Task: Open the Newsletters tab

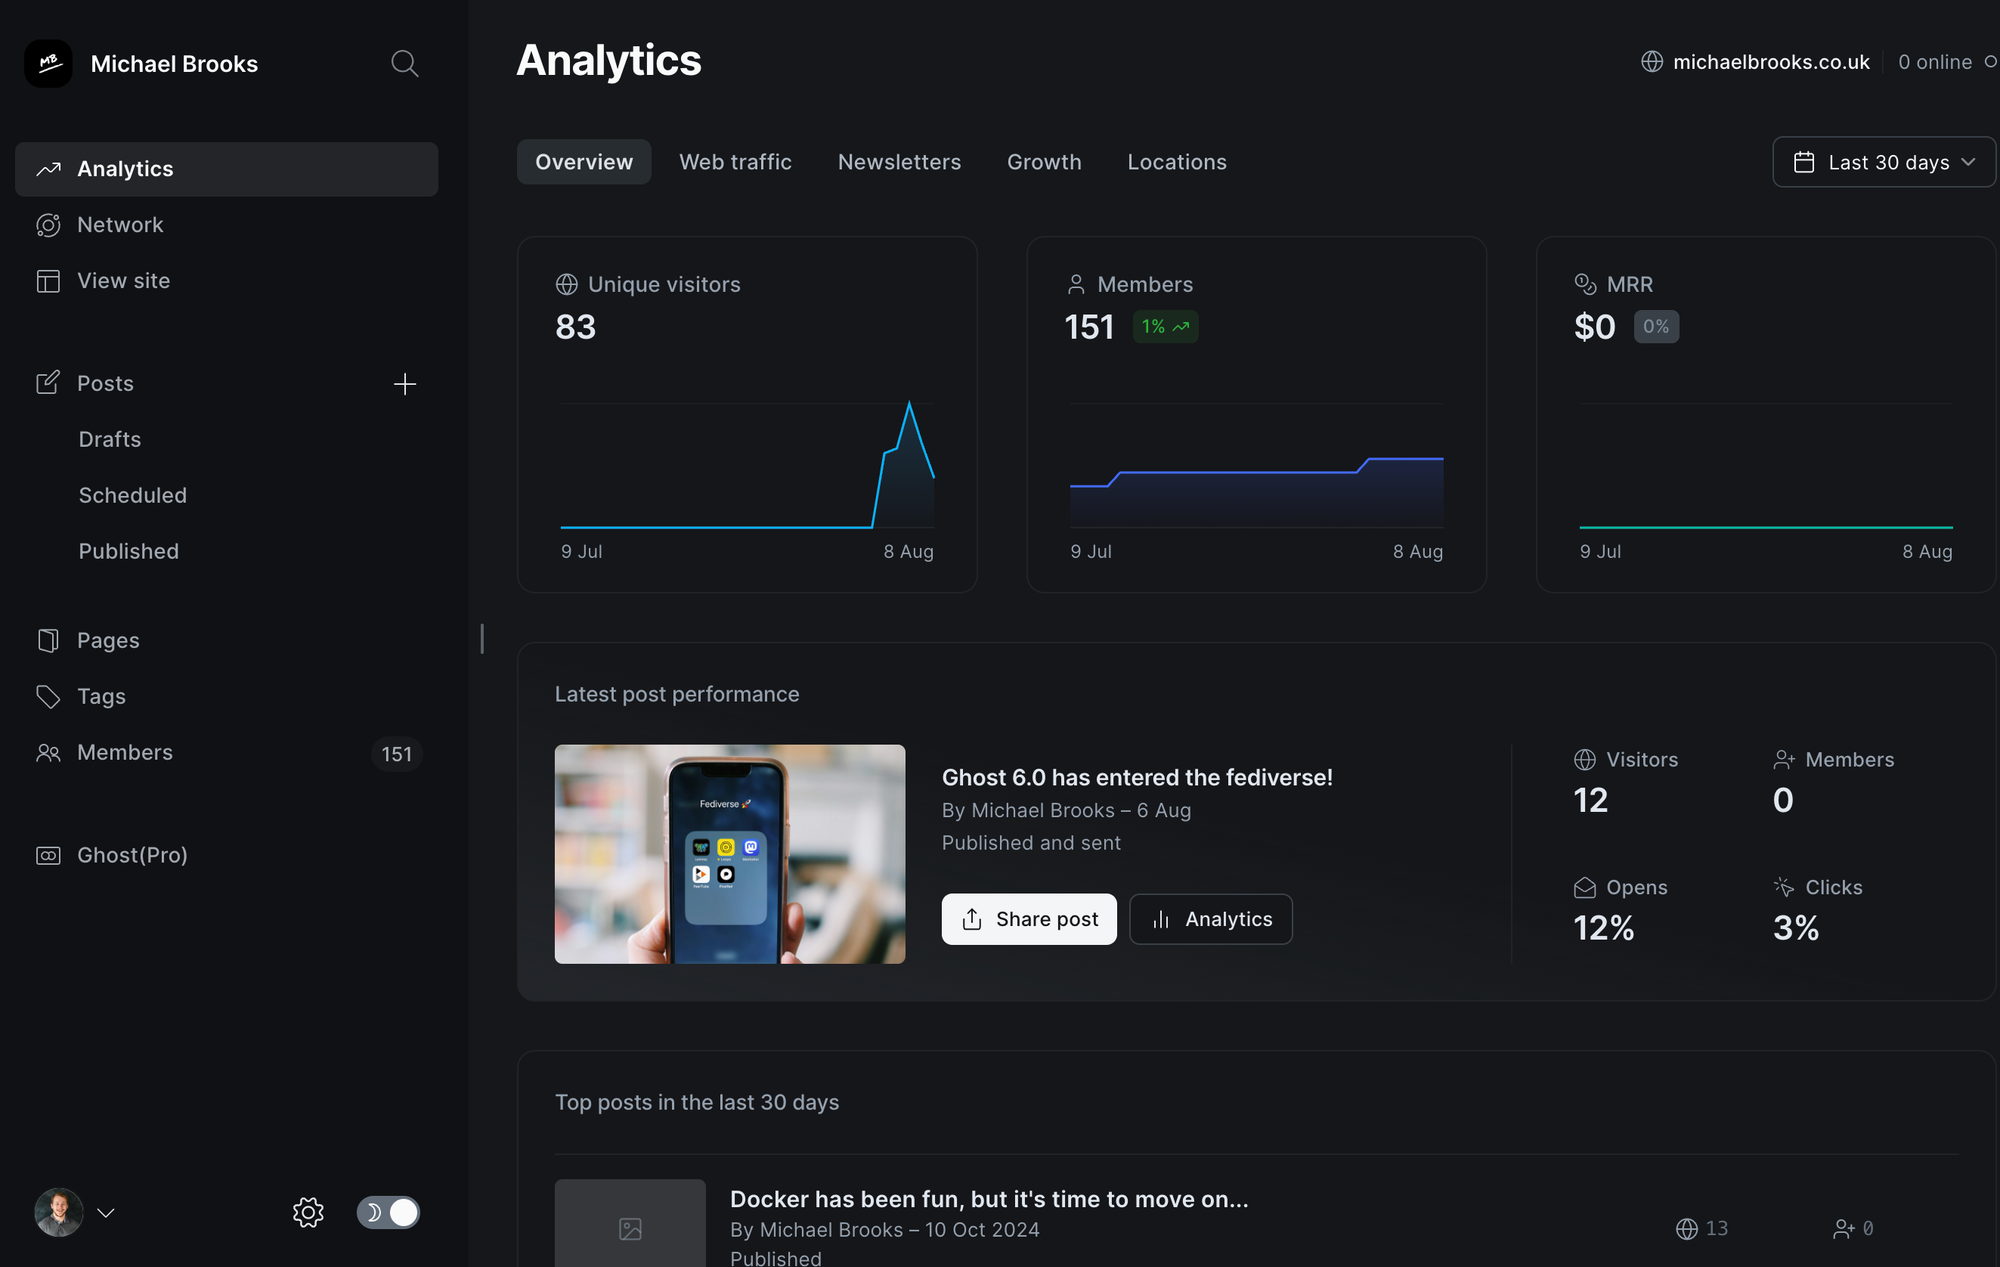Action: click(x=899, y=162)
